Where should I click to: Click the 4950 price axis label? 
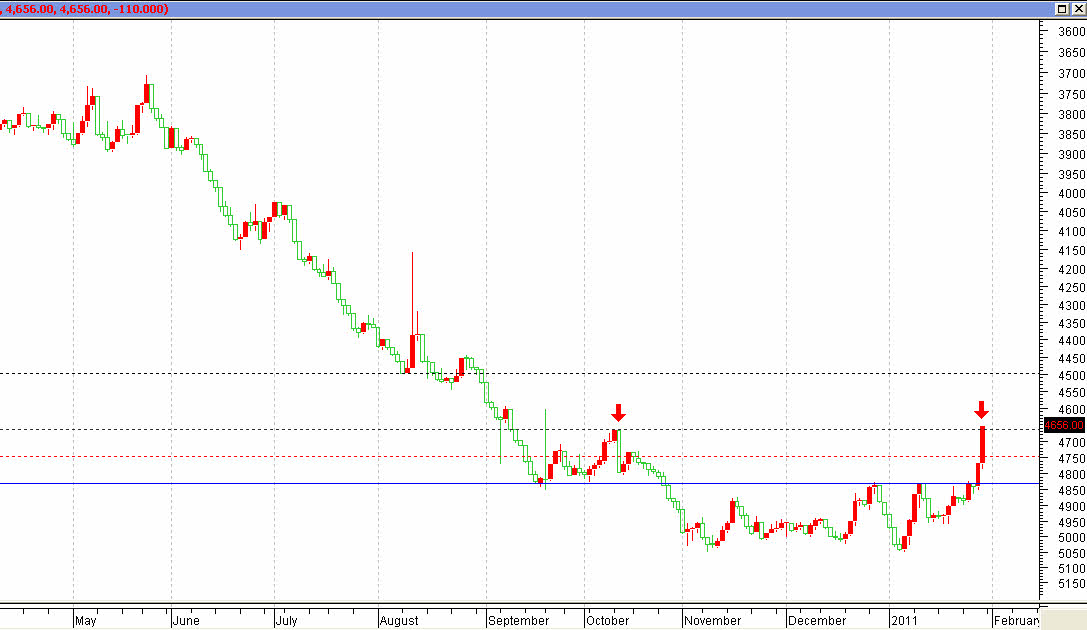click(x=1072, y=523)
